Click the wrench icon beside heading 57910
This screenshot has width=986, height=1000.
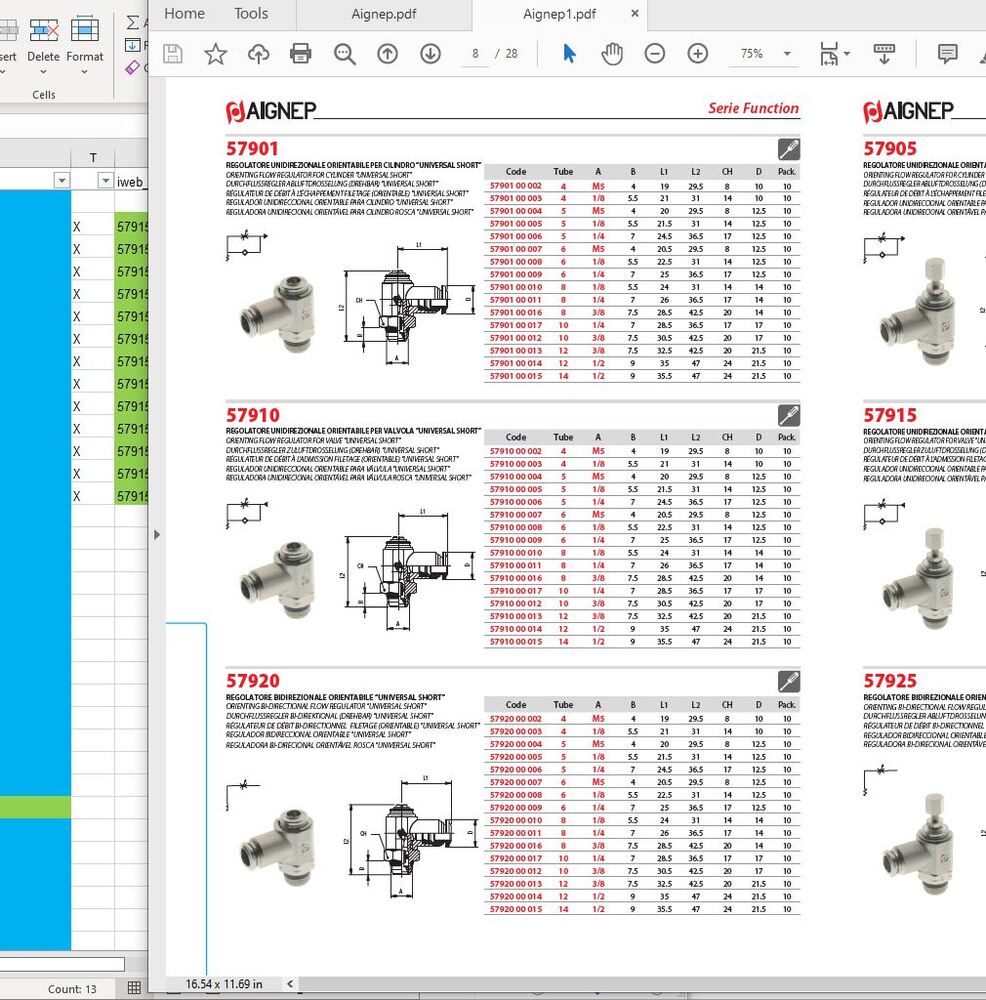coord(789,415)
